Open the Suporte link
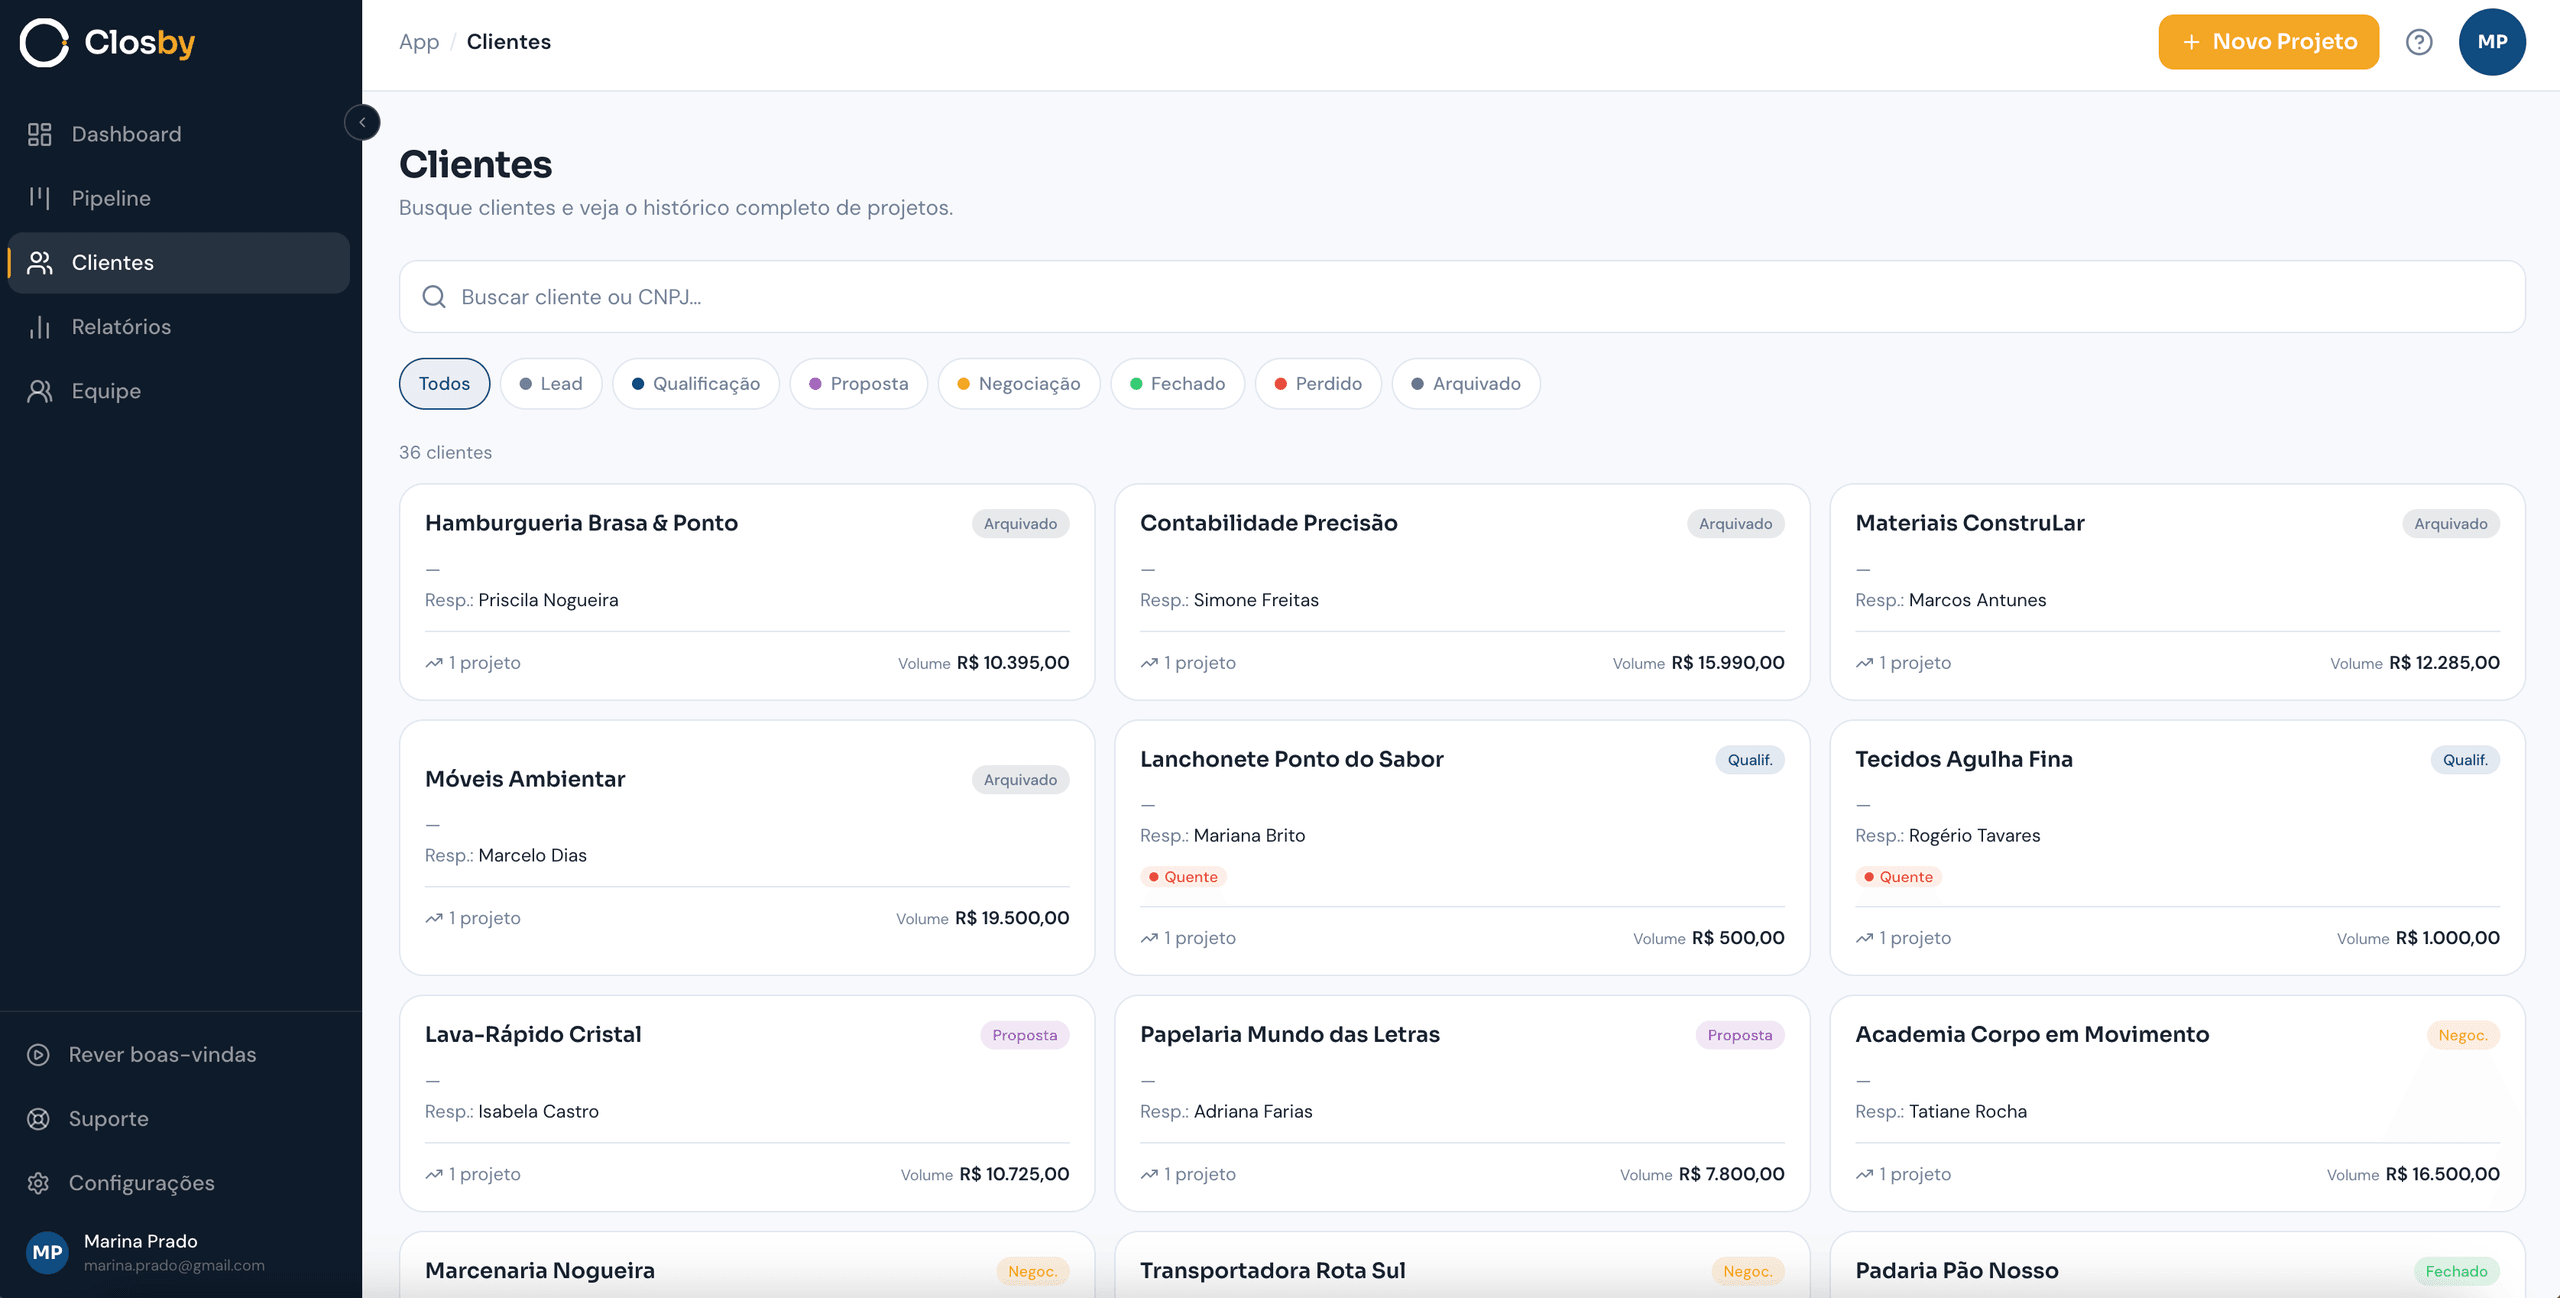 coord(179,1118)
